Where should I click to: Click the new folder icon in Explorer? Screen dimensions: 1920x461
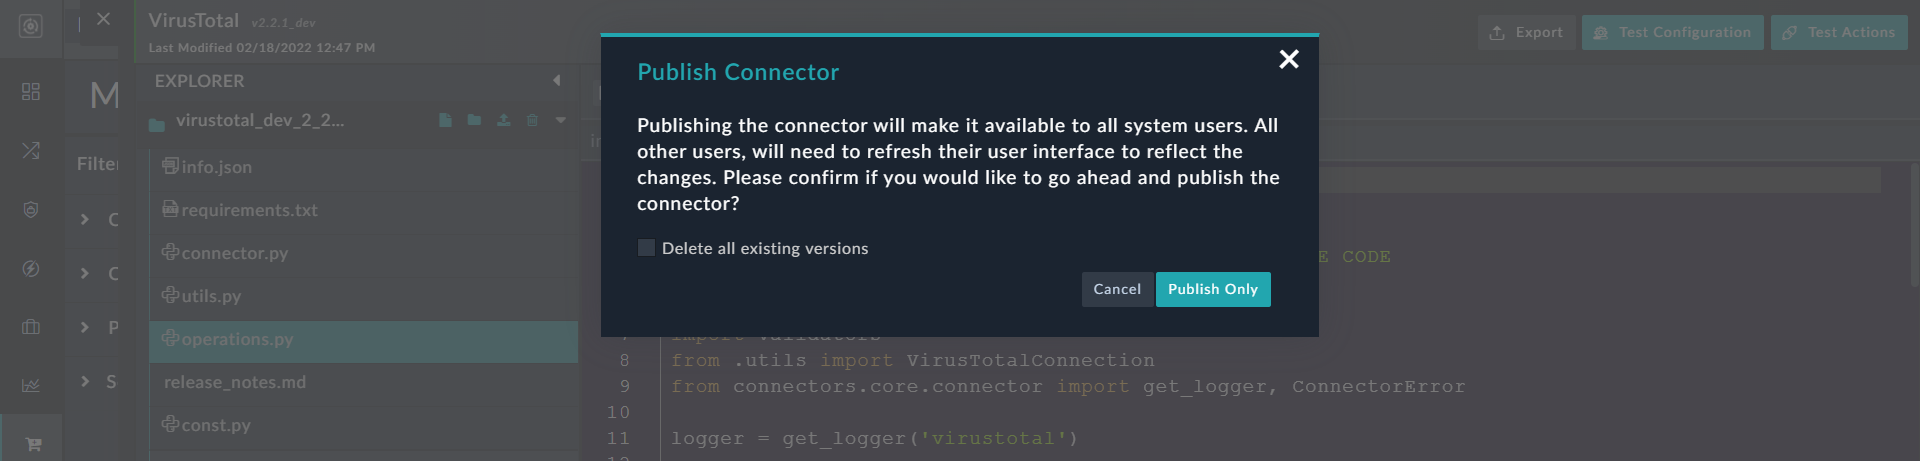tap(474, 121)
